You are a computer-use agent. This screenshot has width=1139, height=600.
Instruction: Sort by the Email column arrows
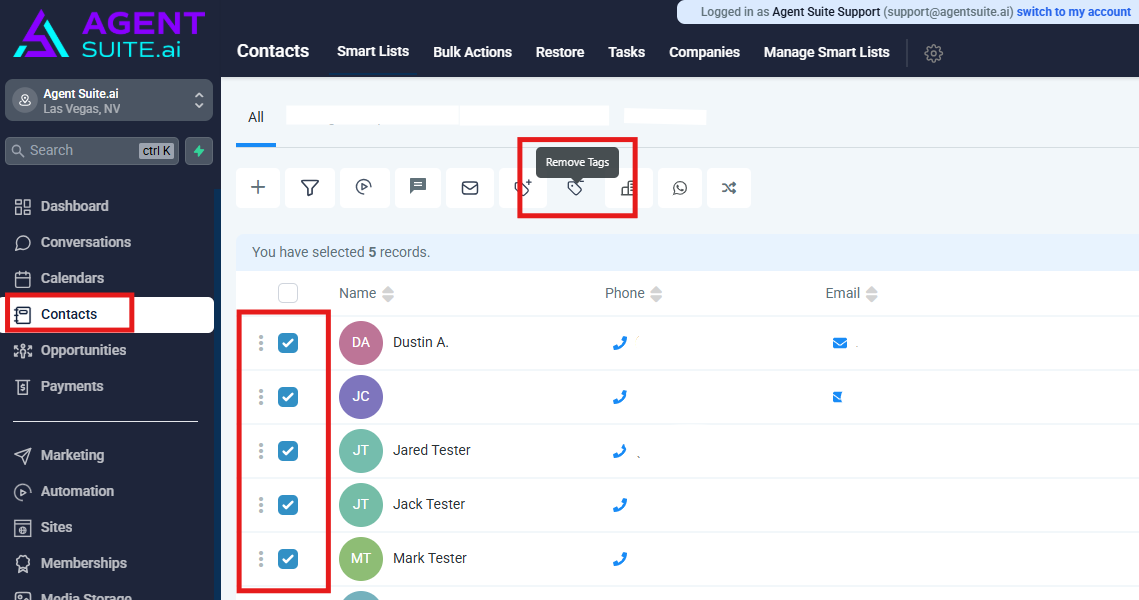click(872, 293)
